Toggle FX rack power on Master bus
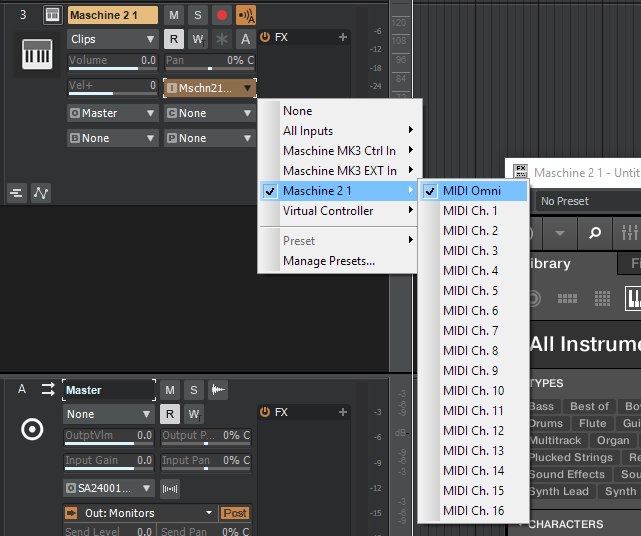This screenshot has height=536, width=641. (265, 412)
